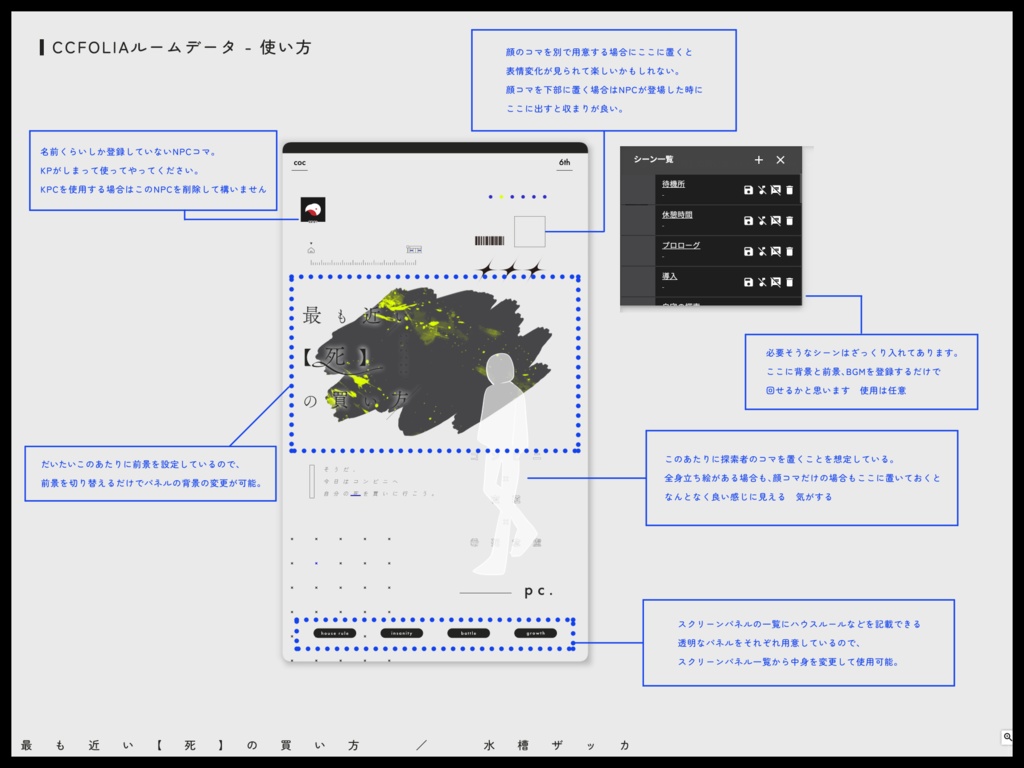Viewport: 1024px width, 768px height.
Task: Delete the プロローグ scene with the trash icon
Action: 790,252
